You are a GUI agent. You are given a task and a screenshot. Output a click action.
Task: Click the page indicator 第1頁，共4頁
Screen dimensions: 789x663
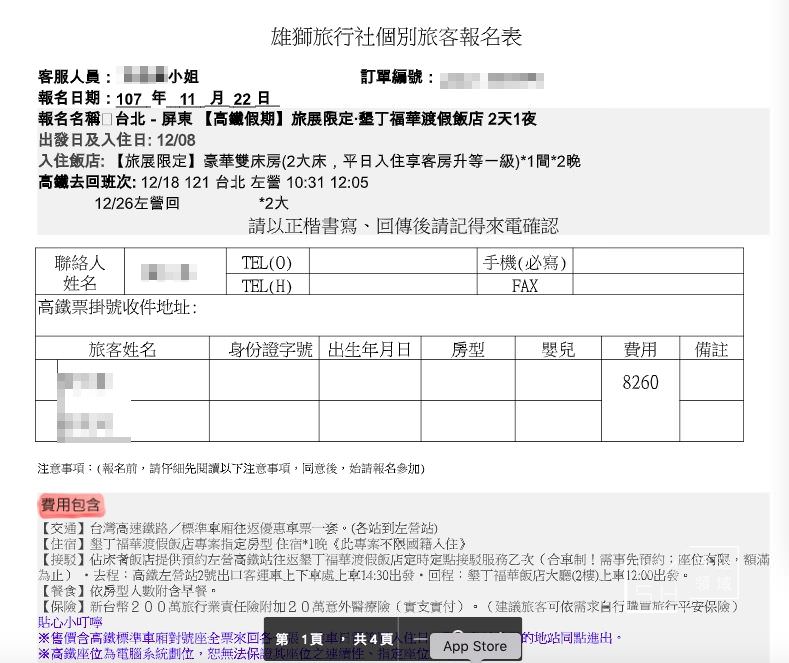[334, 639]
